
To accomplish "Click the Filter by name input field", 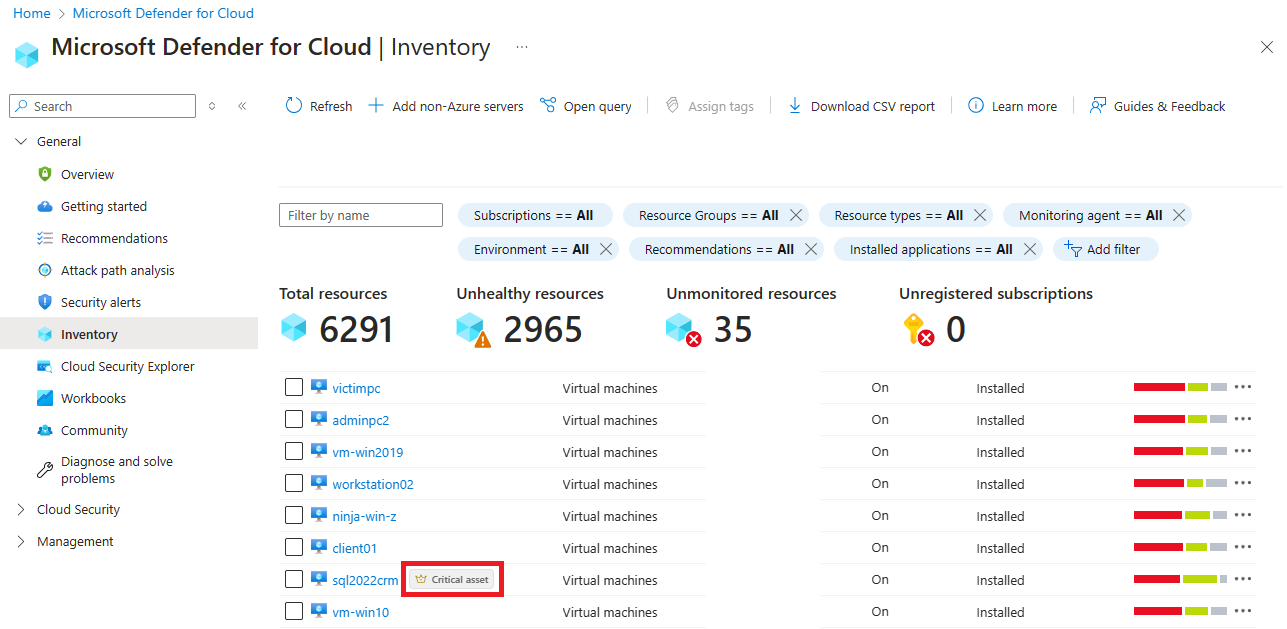I will (361, 215).
